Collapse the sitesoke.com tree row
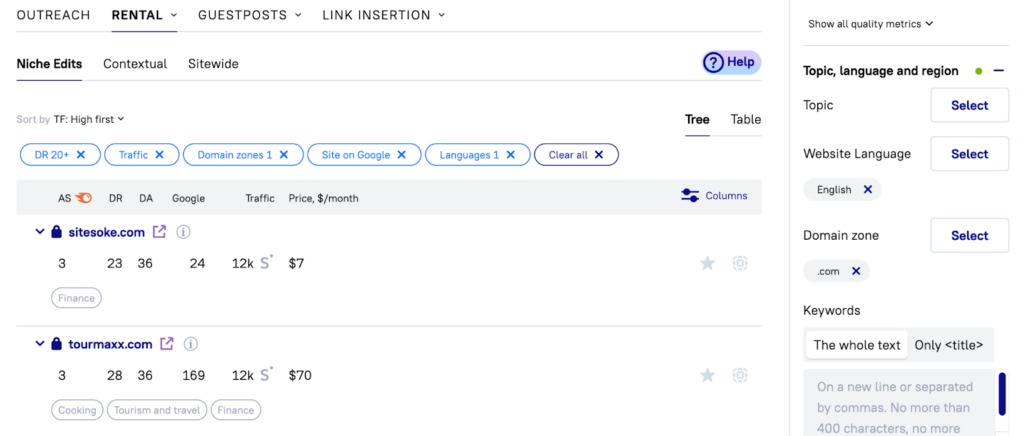The height and width of the screenshot is (436, 1024). click(40, 232)
